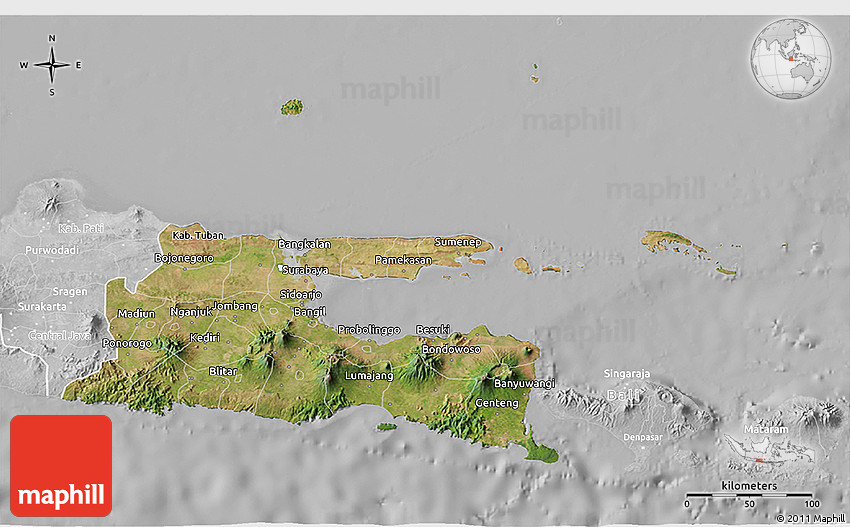Select the Surabaya city label
The image size is (850, 527).
pos(305,270)
